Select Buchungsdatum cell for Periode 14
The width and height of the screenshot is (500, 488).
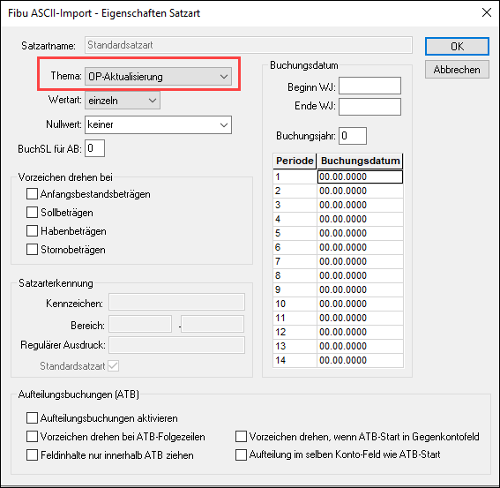[x=360, y=360]
